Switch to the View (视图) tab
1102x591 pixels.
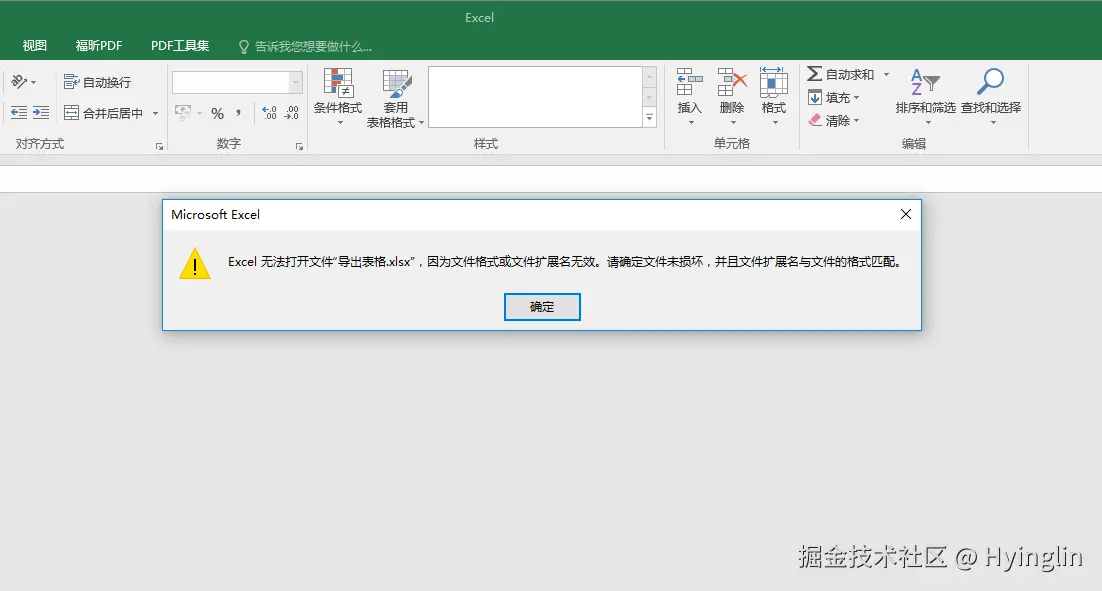coord(34,46)
